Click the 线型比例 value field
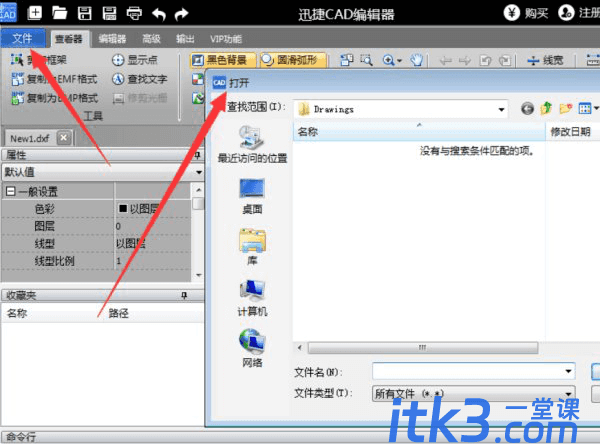 (153, 261)
